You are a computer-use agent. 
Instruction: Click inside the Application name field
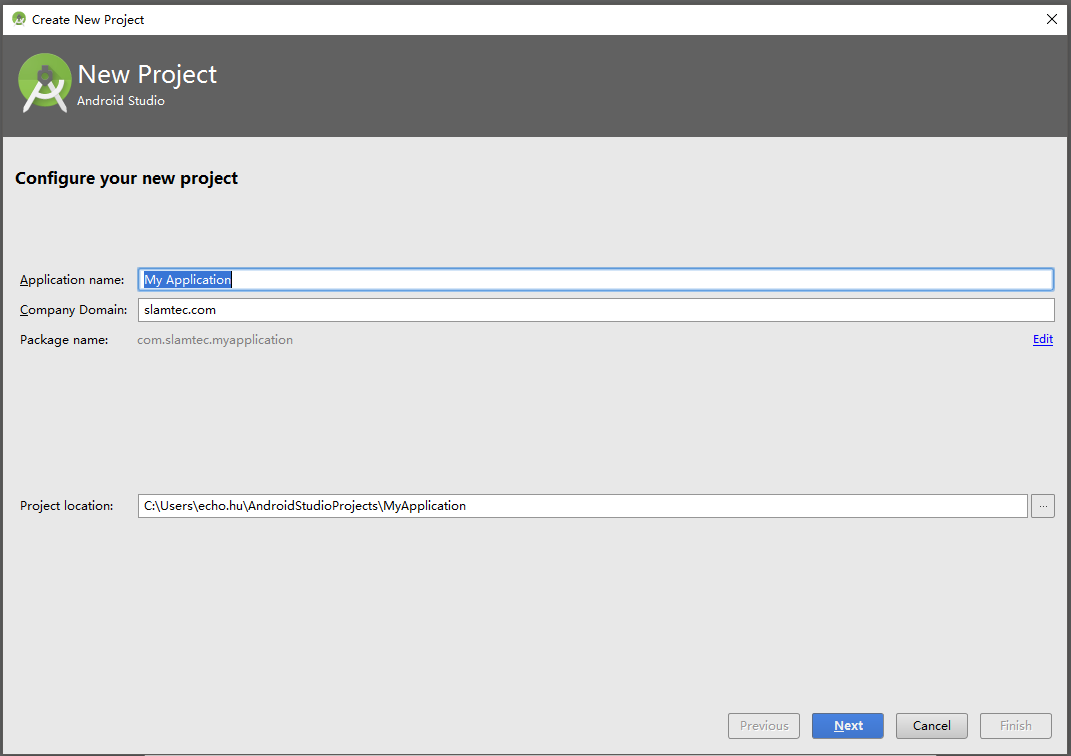[500, 279]
